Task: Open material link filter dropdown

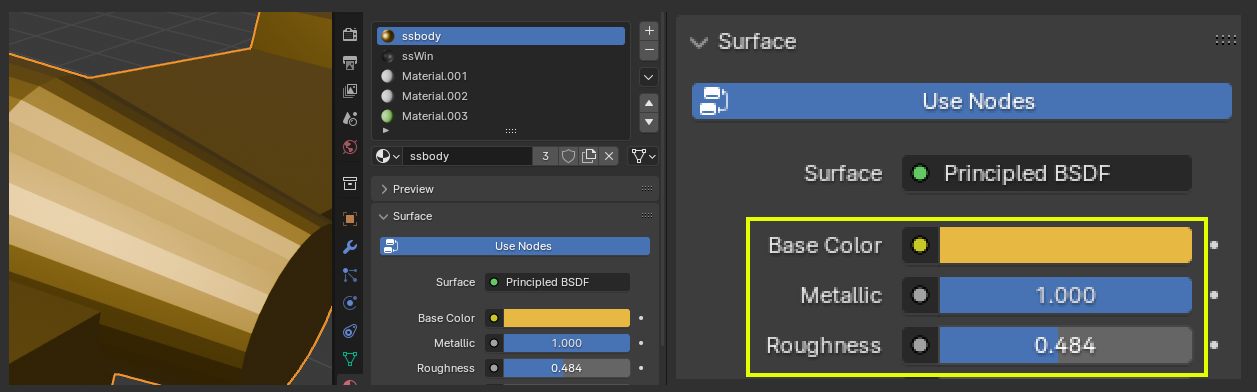Action: pyautogui.click(x=644, y=156)
